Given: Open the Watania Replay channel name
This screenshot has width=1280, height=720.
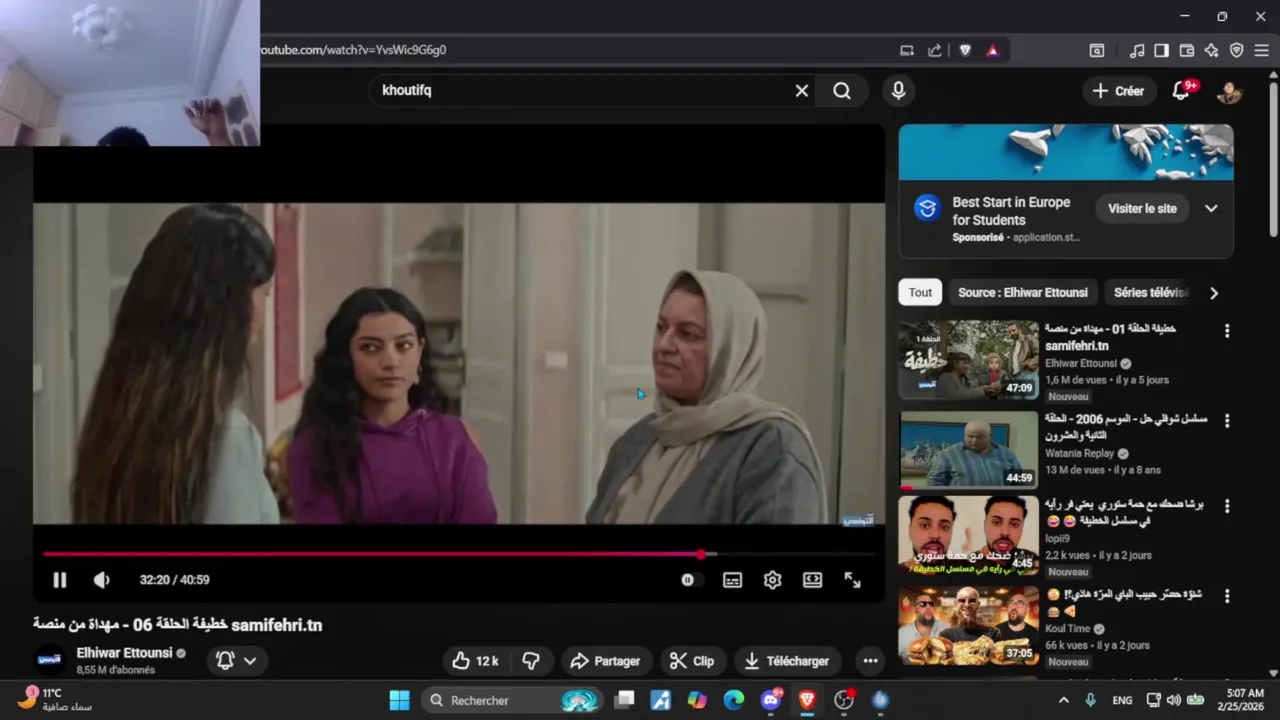Looking at the screenshot, I should click(1080, 453).
